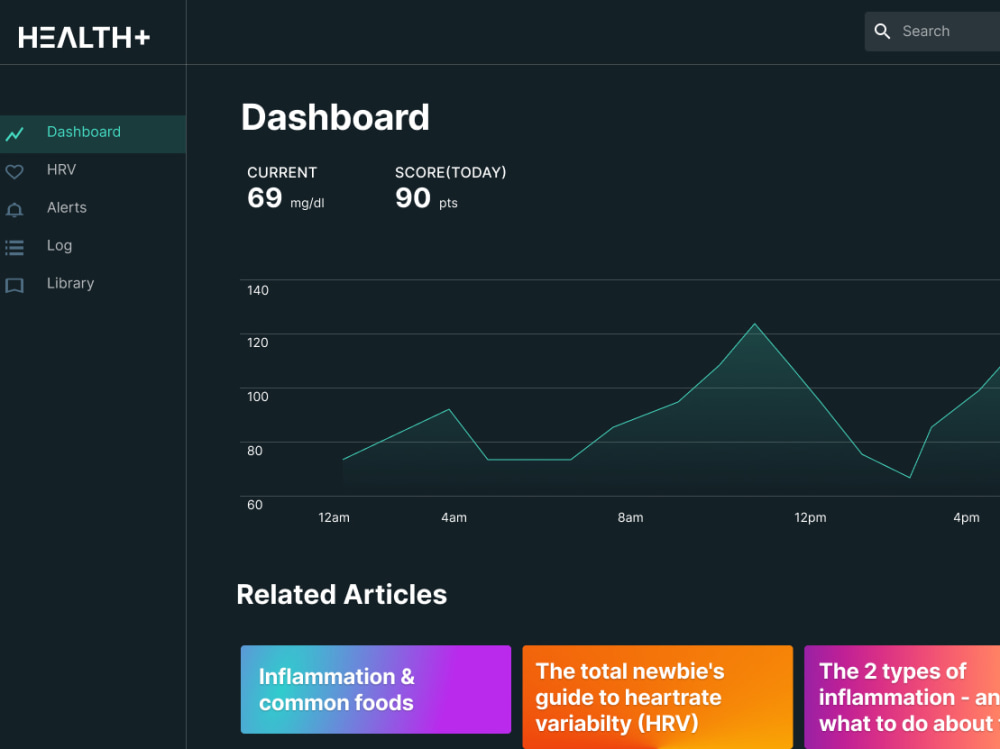The width and height of the screenshot is (1000, 749).
Task: Click the Alerts bell icon
Action: click(16, 208)
